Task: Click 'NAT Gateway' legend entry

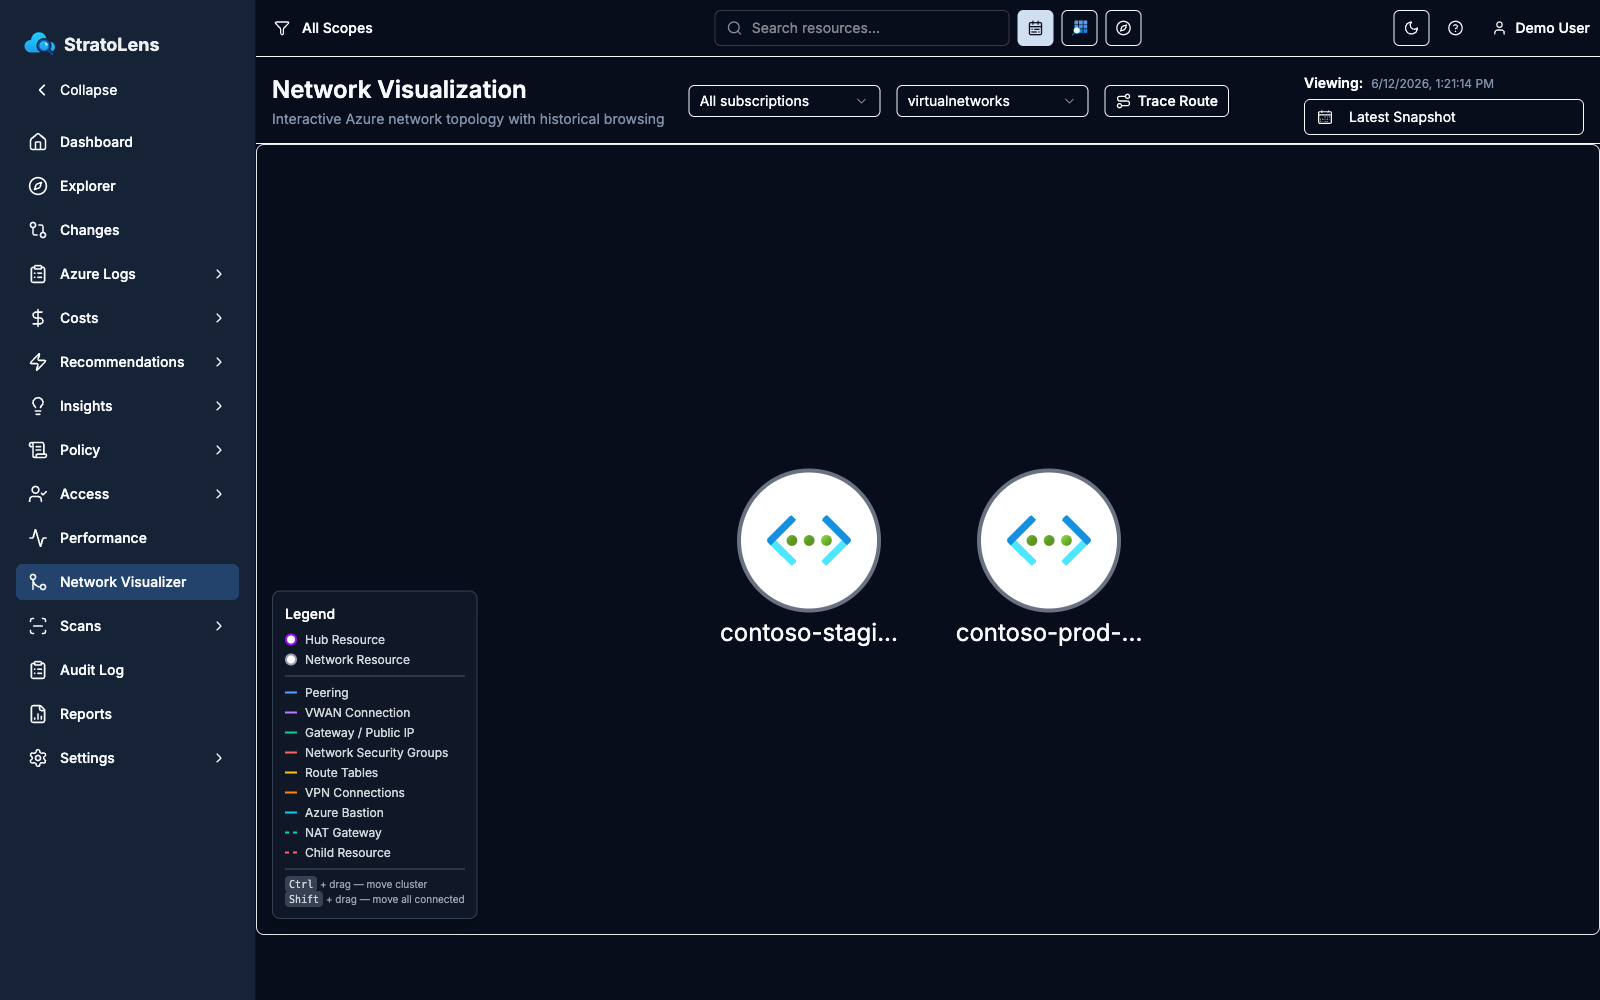Action: click(x=343, y=833)
